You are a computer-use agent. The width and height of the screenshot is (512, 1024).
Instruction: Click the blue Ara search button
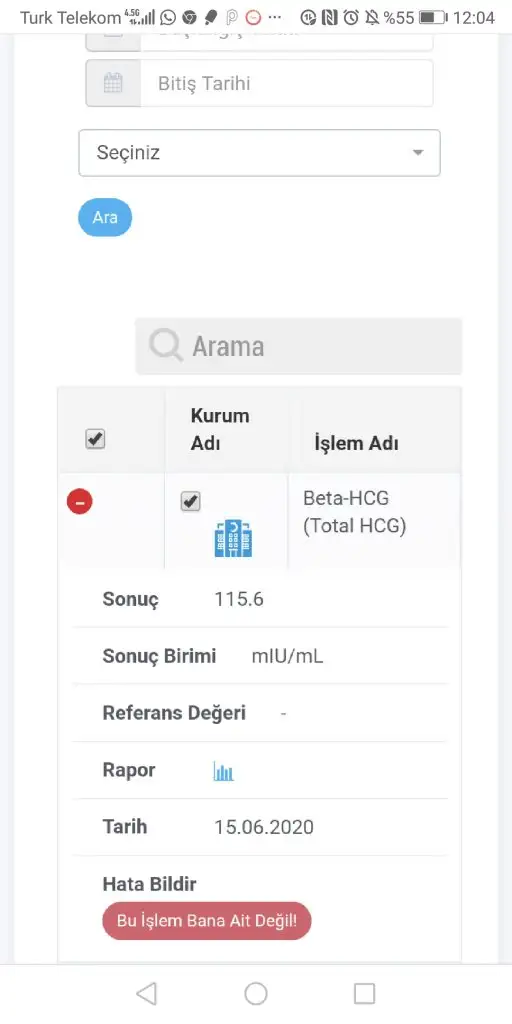(x=105, y=217)
